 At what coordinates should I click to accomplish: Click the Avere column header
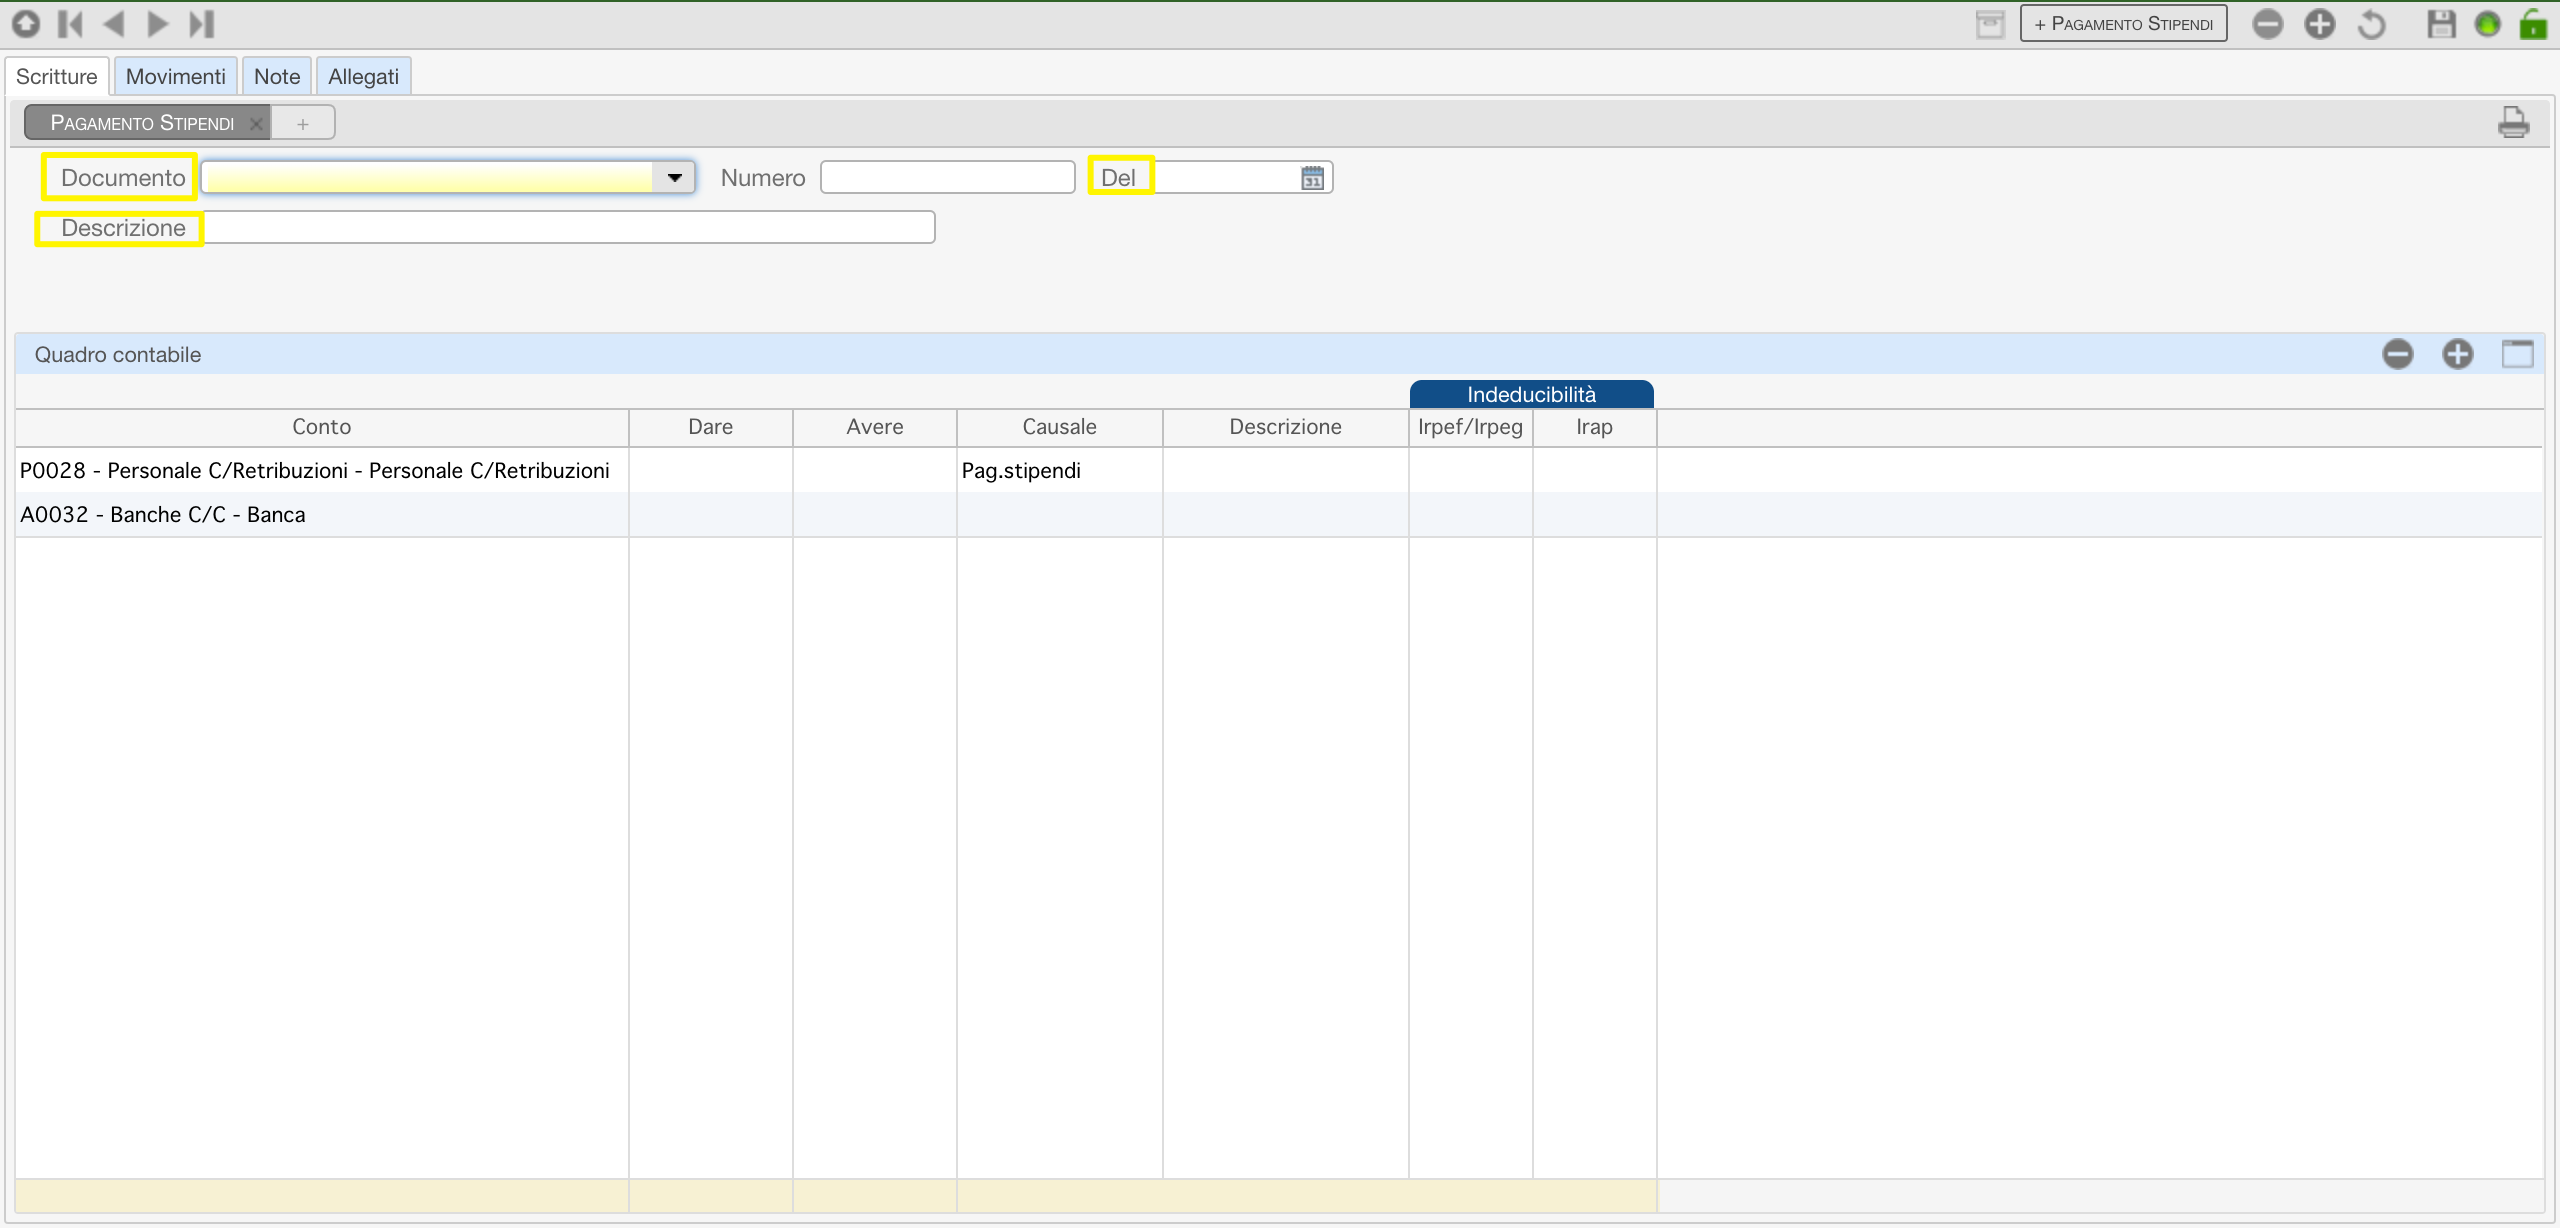875,427
